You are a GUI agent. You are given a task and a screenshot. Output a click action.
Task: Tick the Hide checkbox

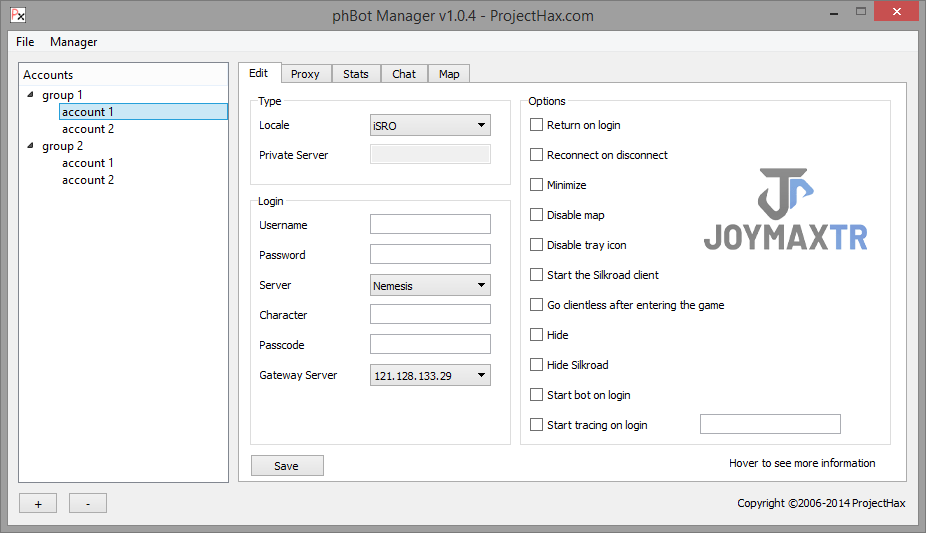click(536, 335)
